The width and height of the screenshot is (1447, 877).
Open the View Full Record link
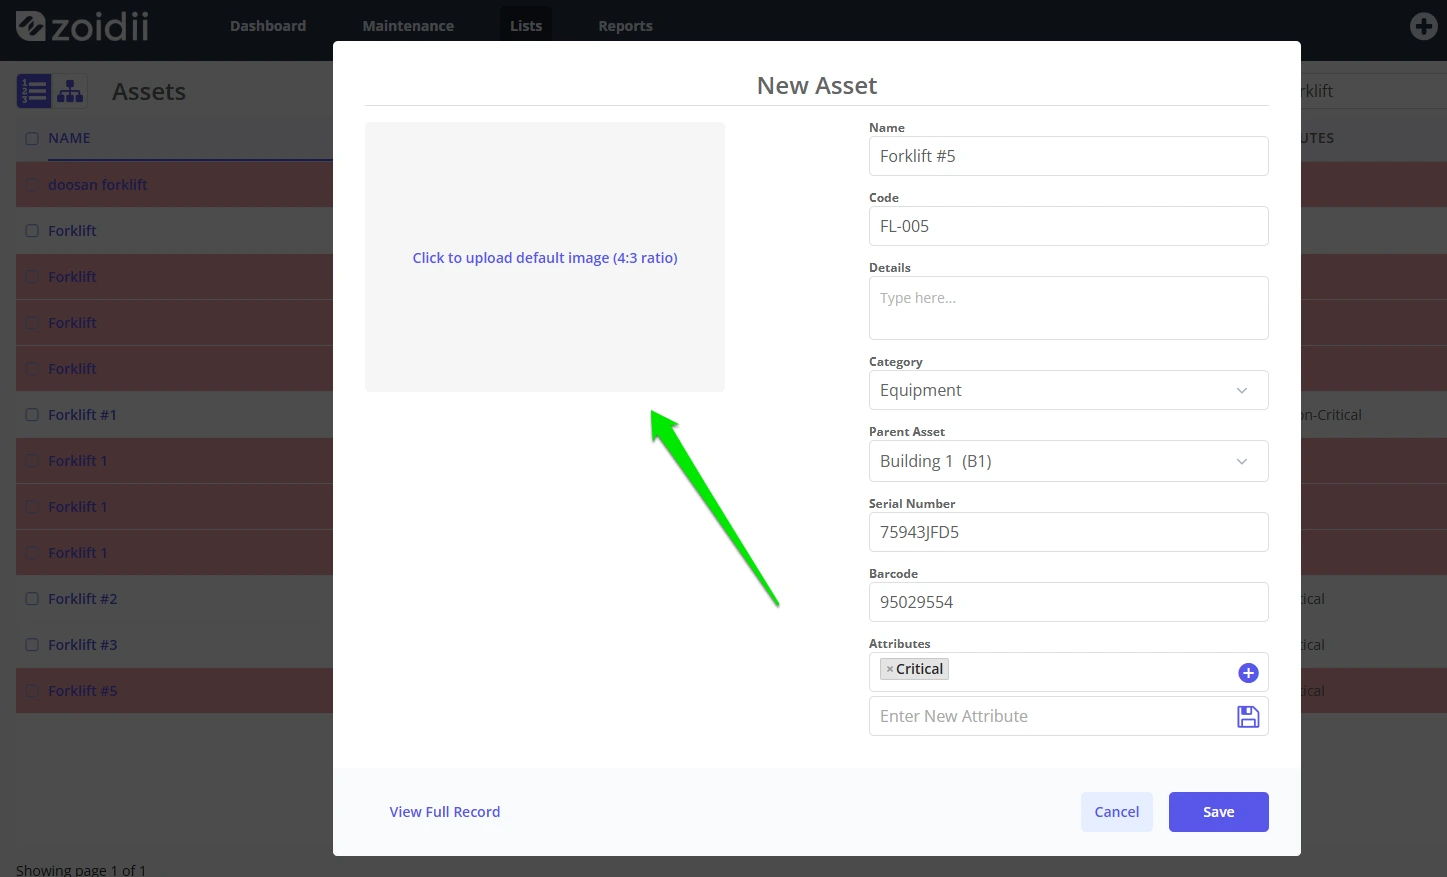[x=445, y=812]
